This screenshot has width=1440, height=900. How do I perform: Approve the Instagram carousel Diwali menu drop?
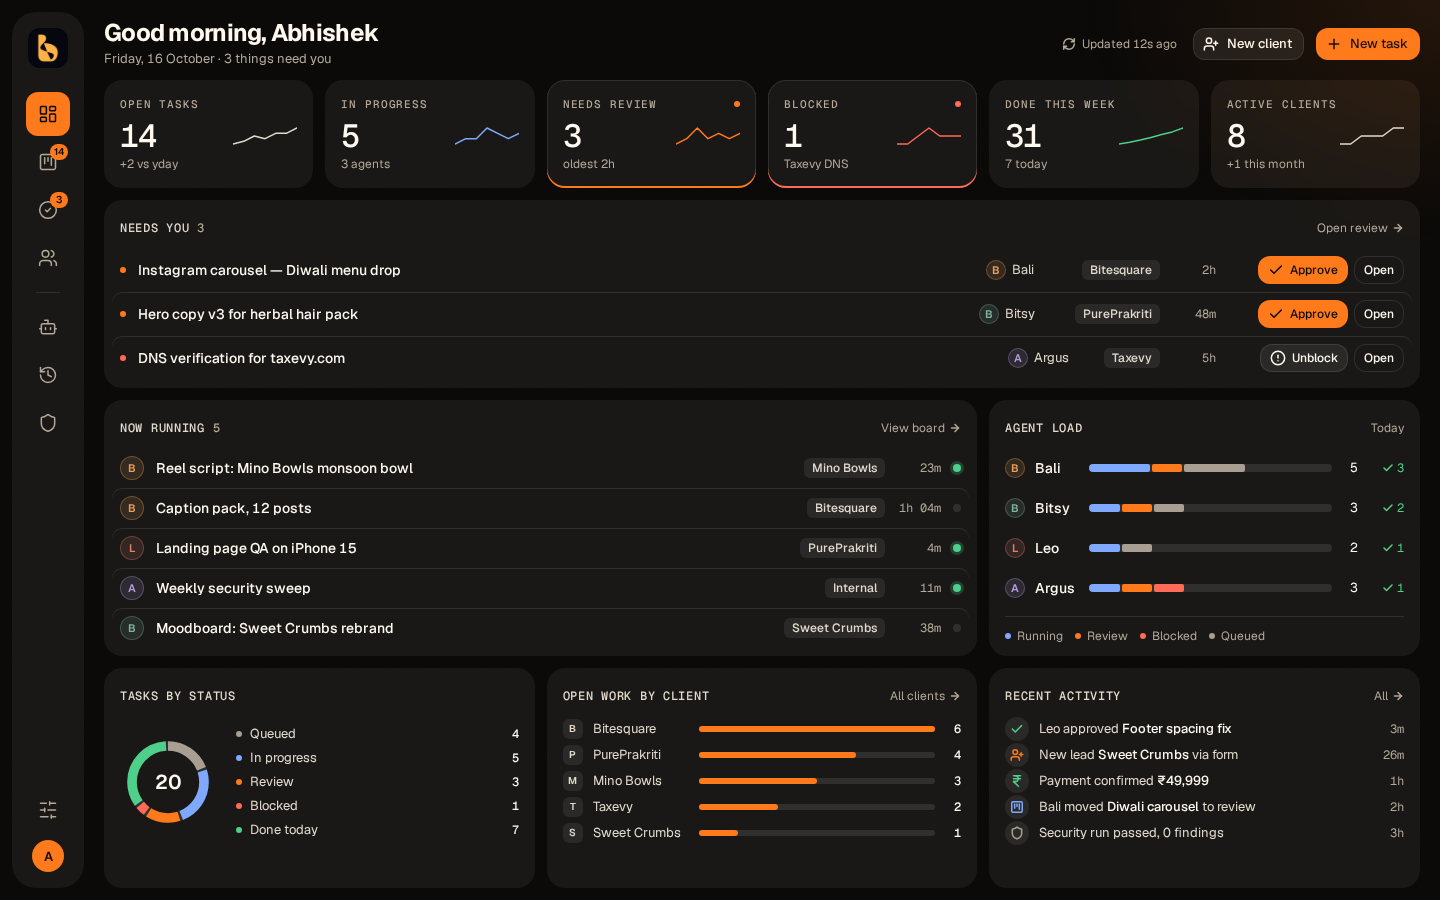1302,270
